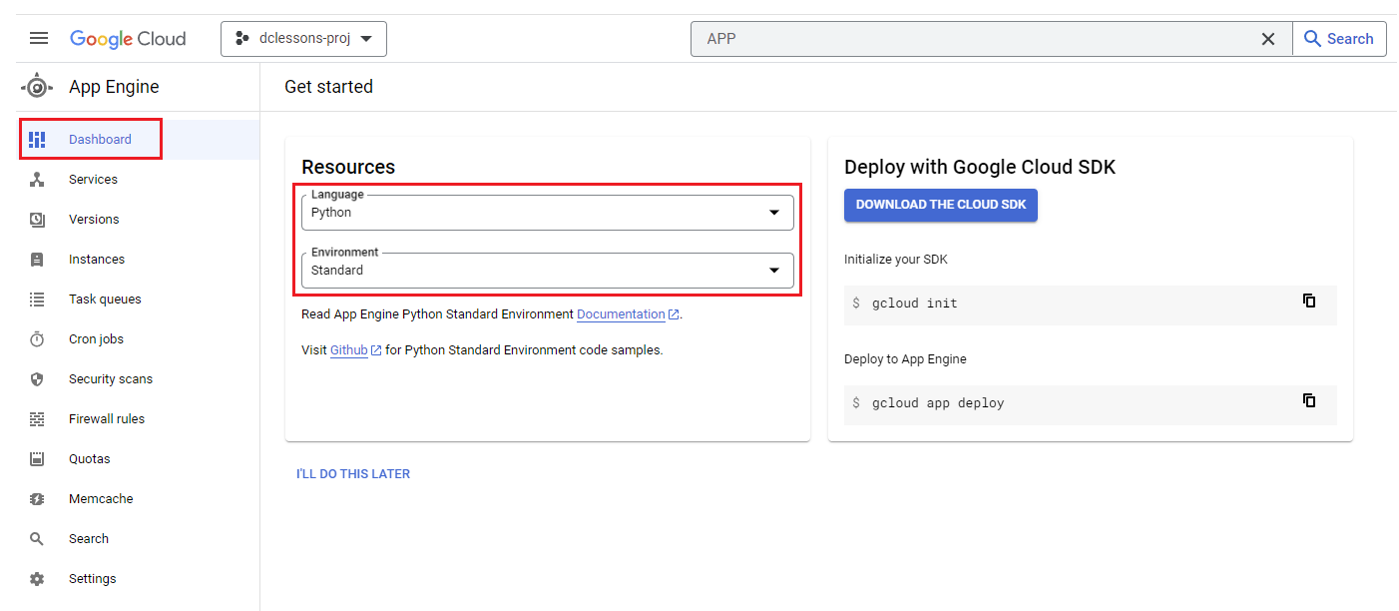The width and height of the screenshot is (1399, 611).
Task: Click the Initialize your SDK label
Action: click(896, 259)
